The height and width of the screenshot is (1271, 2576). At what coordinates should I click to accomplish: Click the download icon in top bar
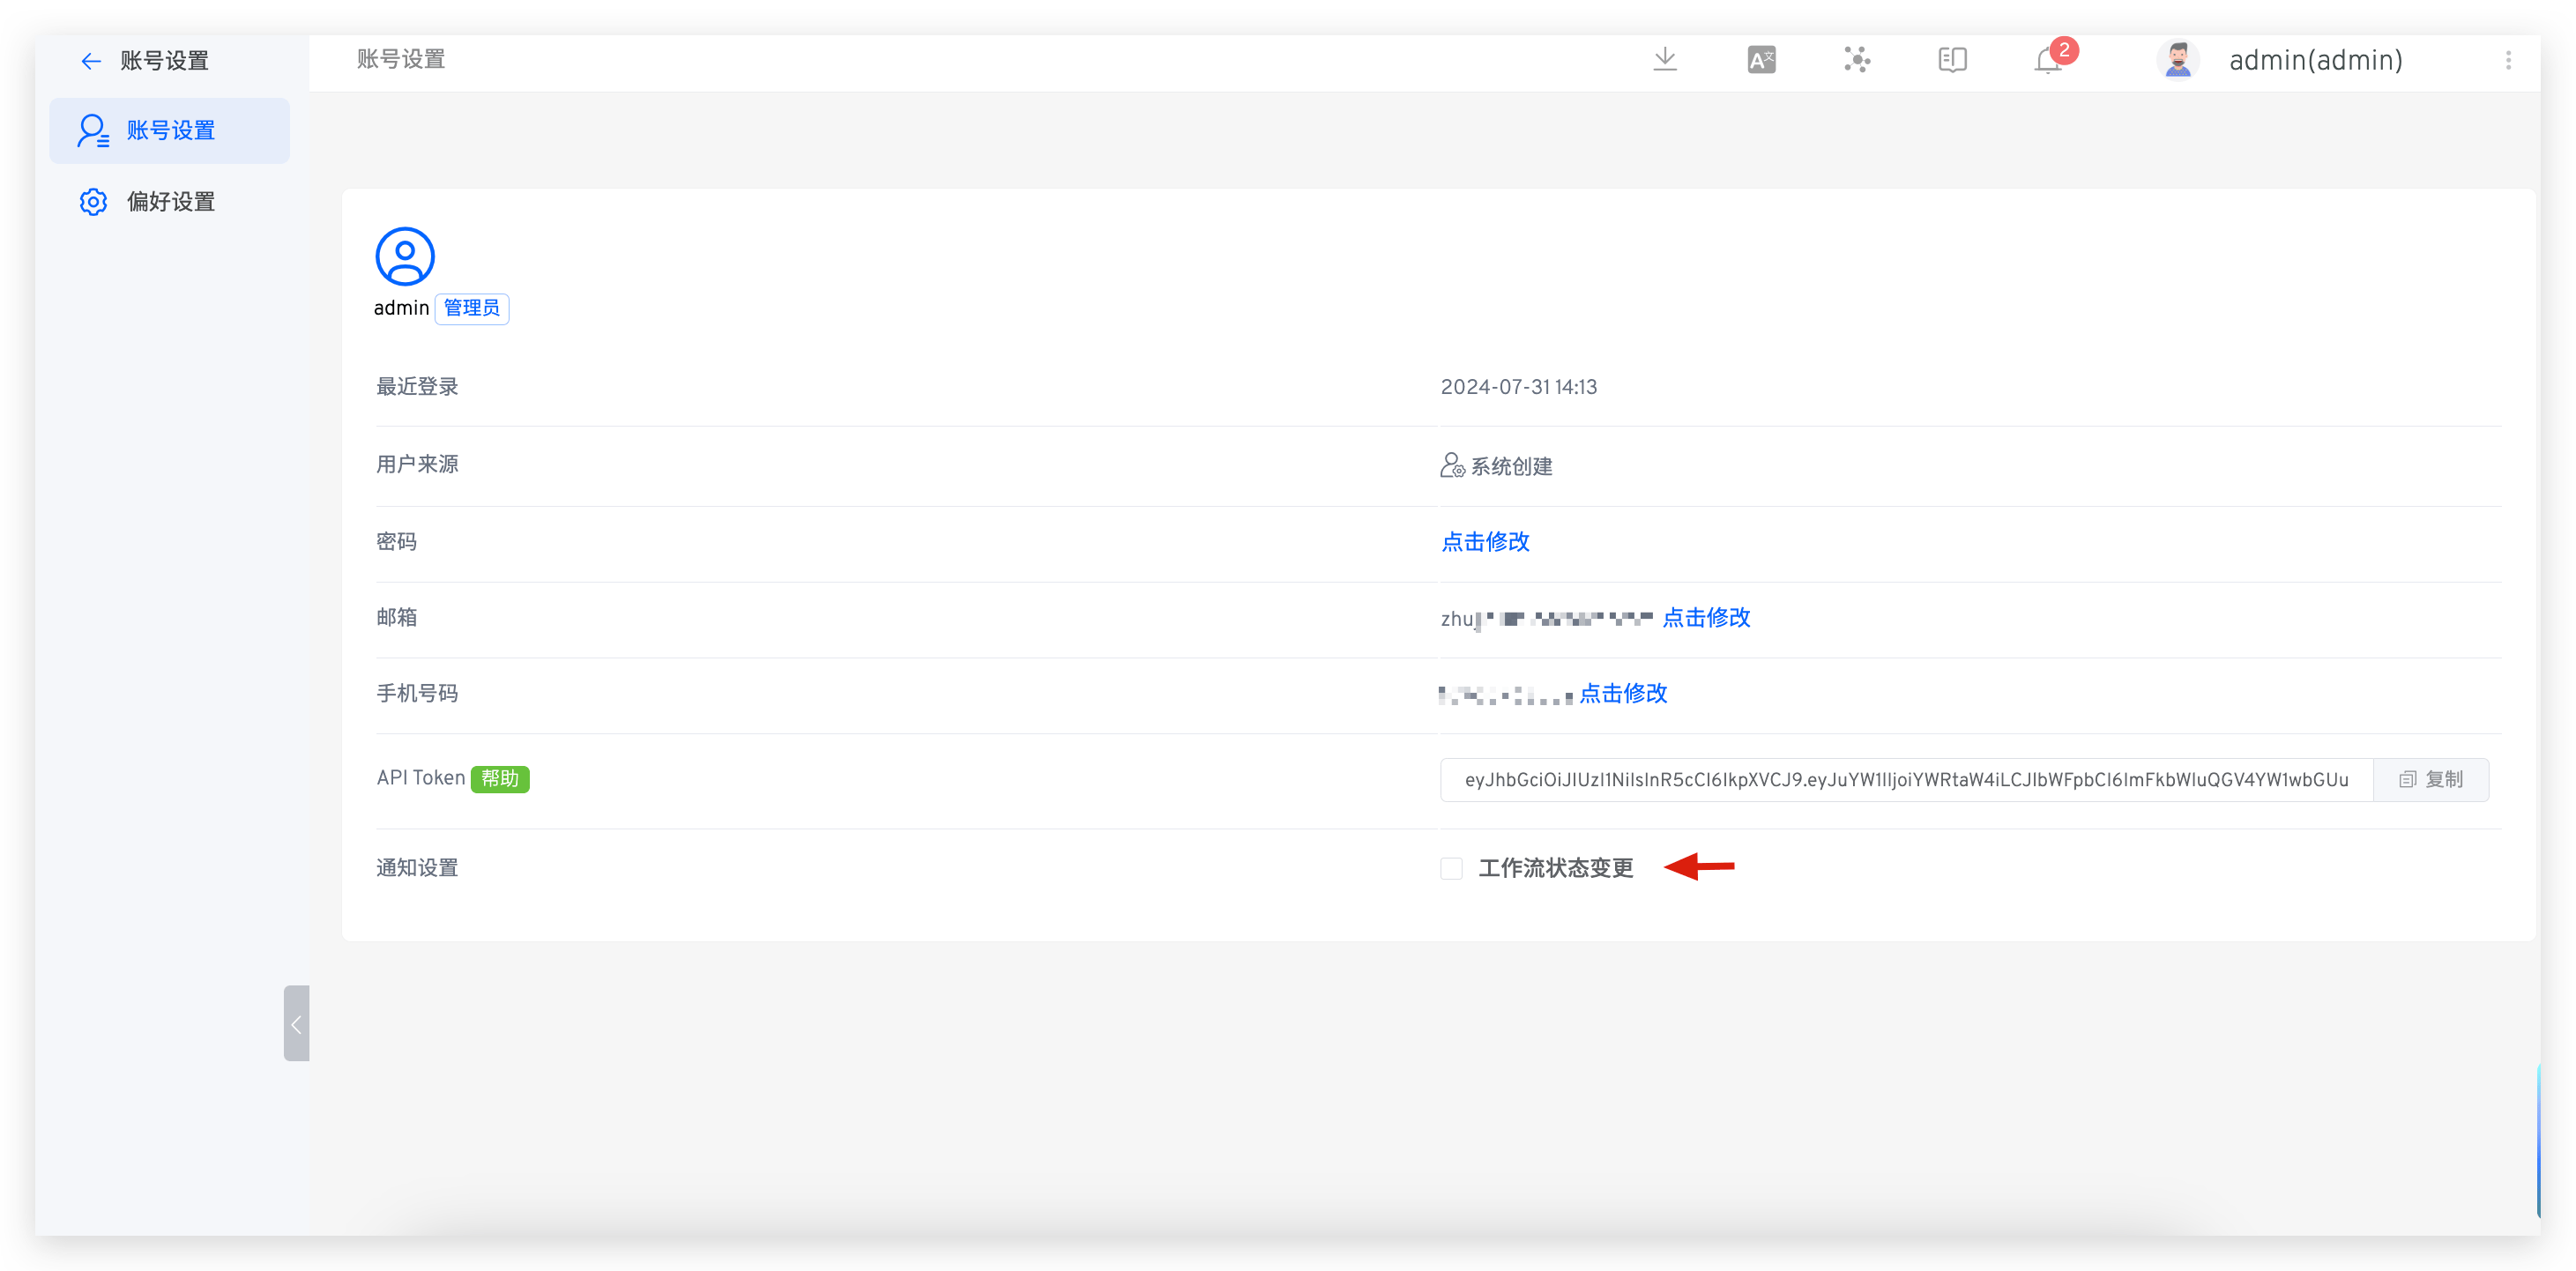click(1664, 60)
